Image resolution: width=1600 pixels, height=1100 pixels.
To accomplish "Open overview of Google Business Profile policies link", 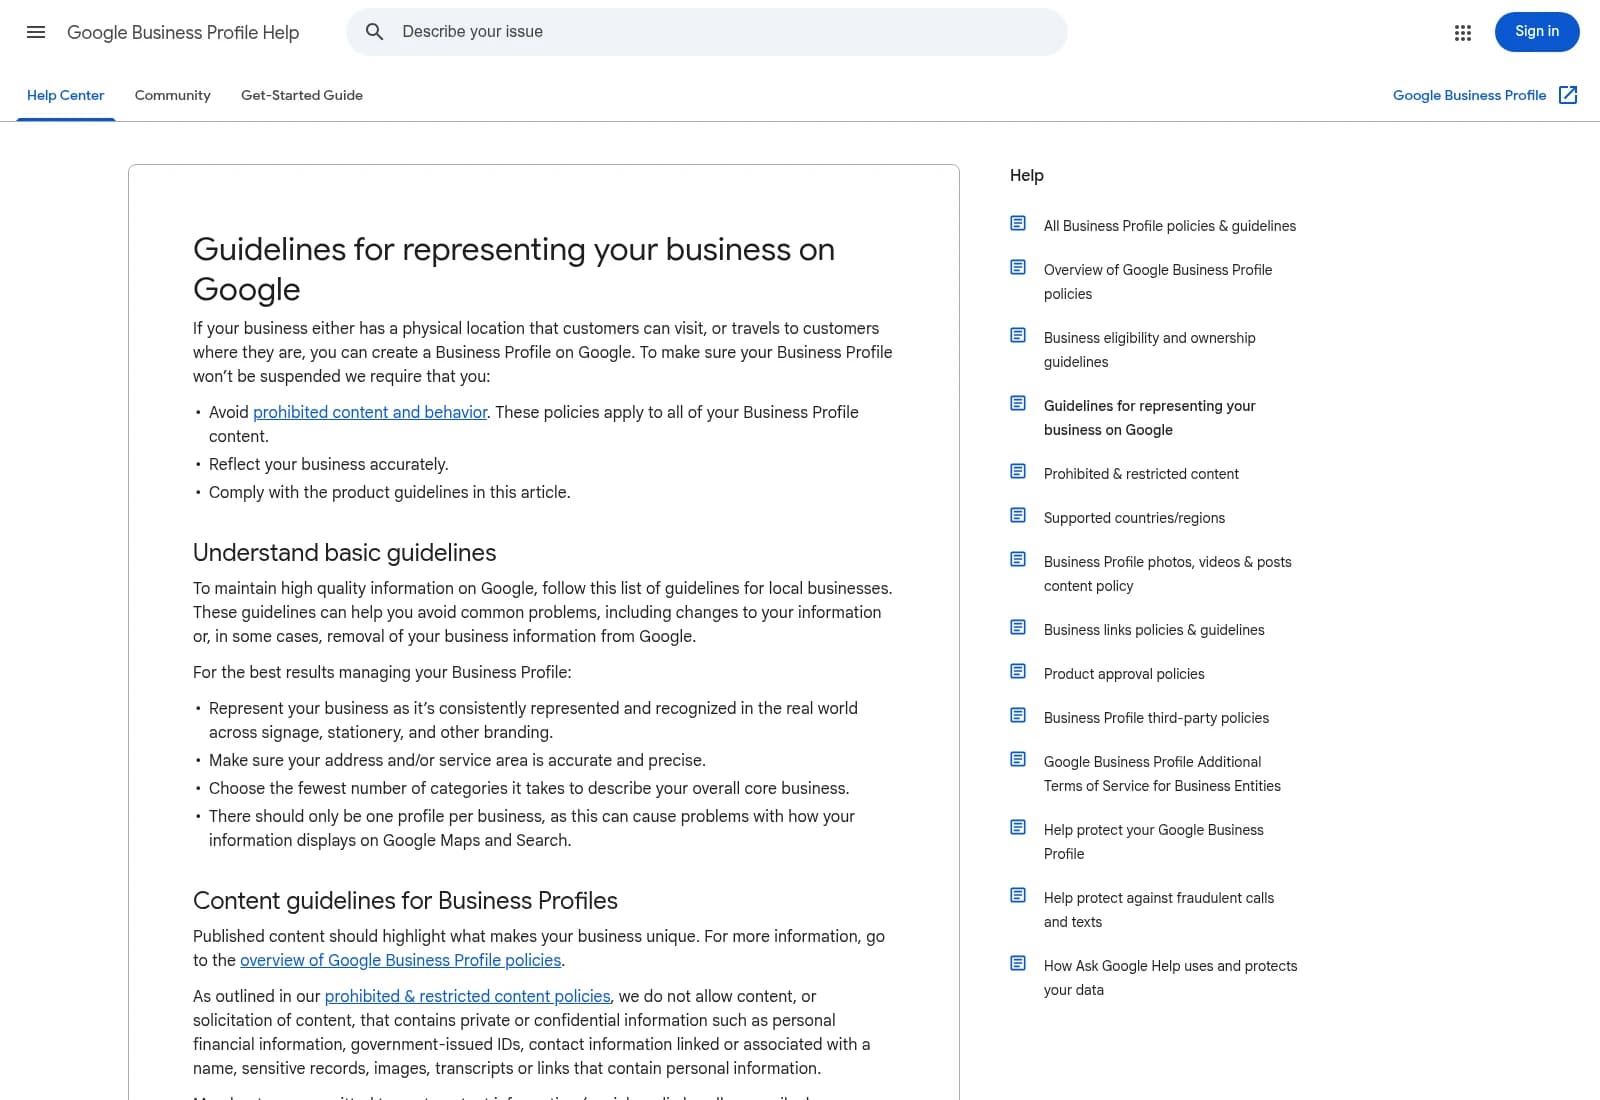I will pyautogui.click(x=400, y=960).
